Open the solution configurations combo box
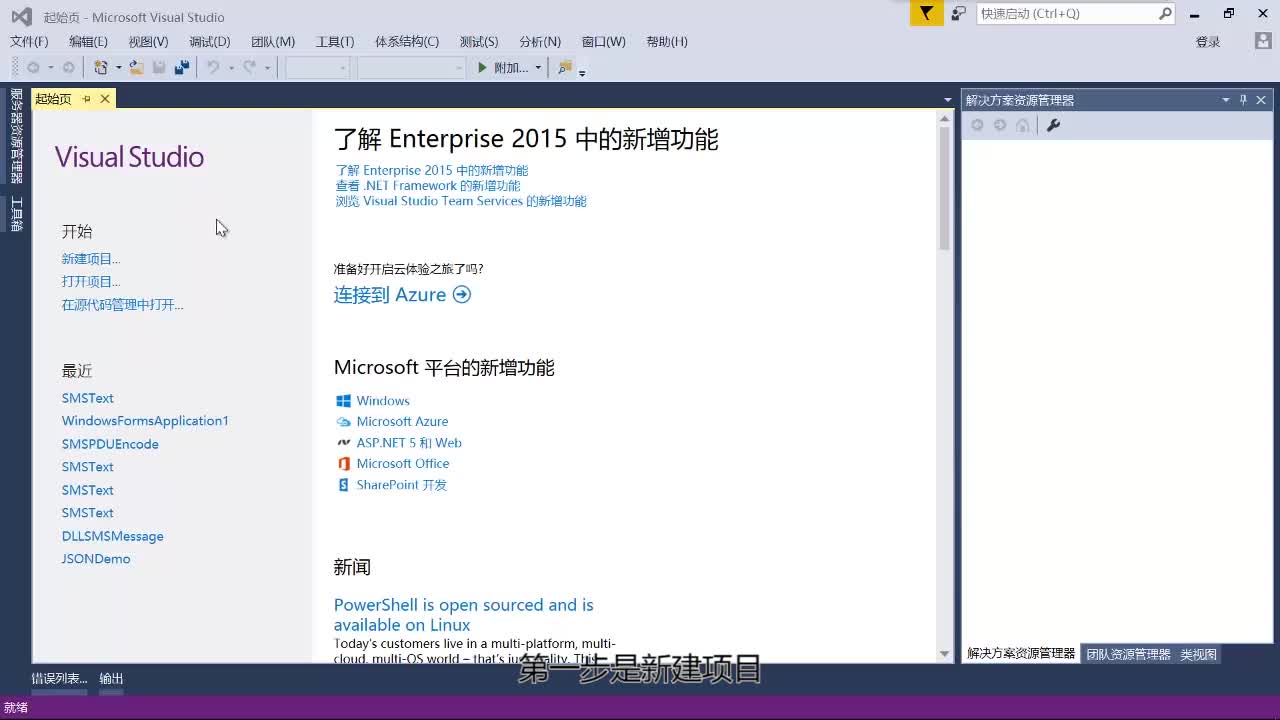Screen dimensions: 1280x720 click(317, 67)
